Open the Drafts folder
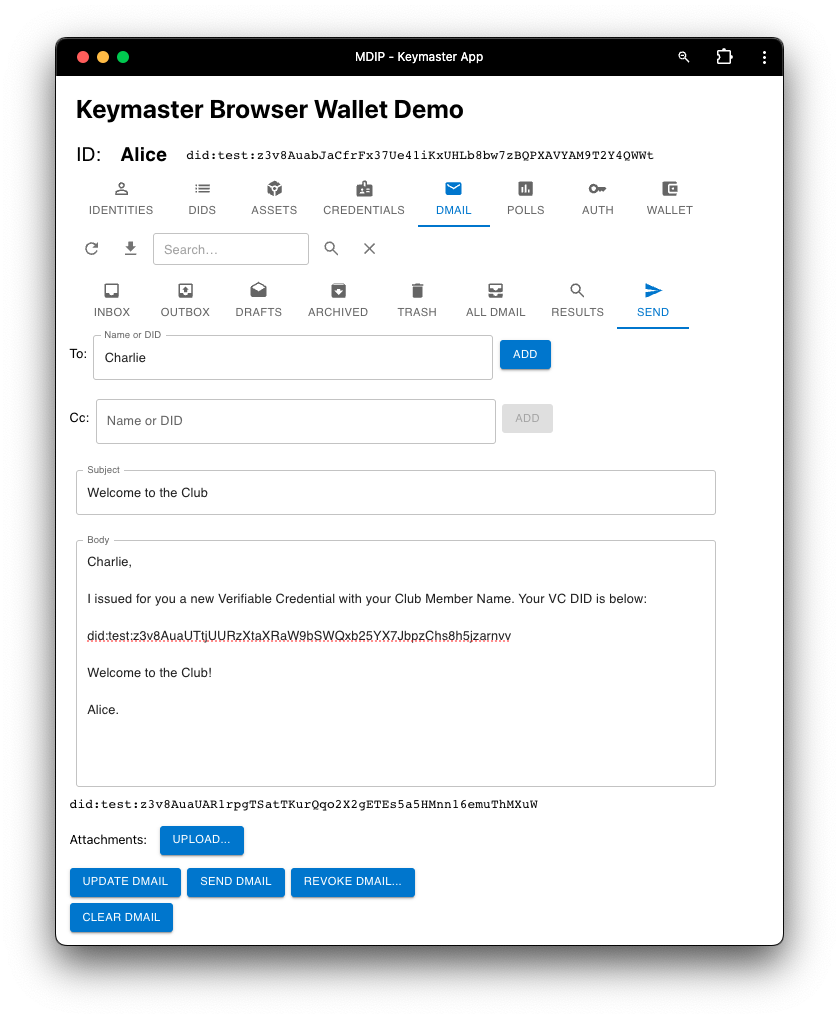839x1019 pixels. point(258,300)
